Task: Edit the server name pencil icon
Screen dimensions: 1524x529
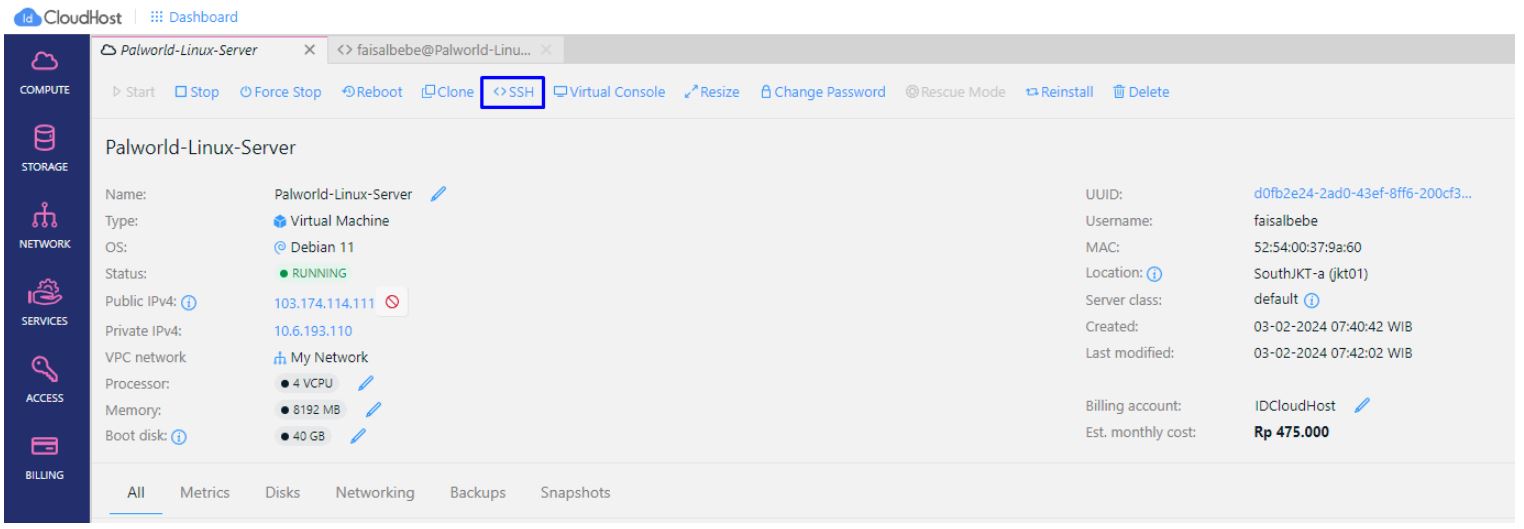Action: click(436, 194)
